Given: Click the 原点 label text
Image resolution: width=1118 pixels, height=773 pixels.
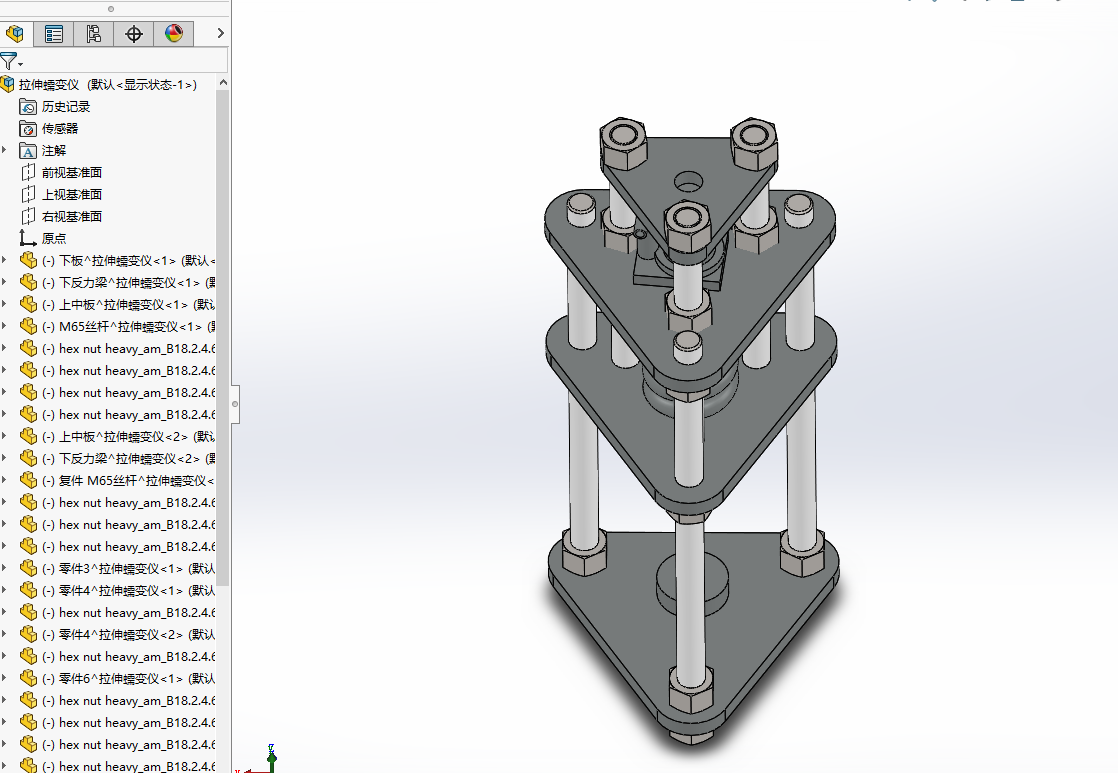Looking at the screenshot, I should [53, 239].
